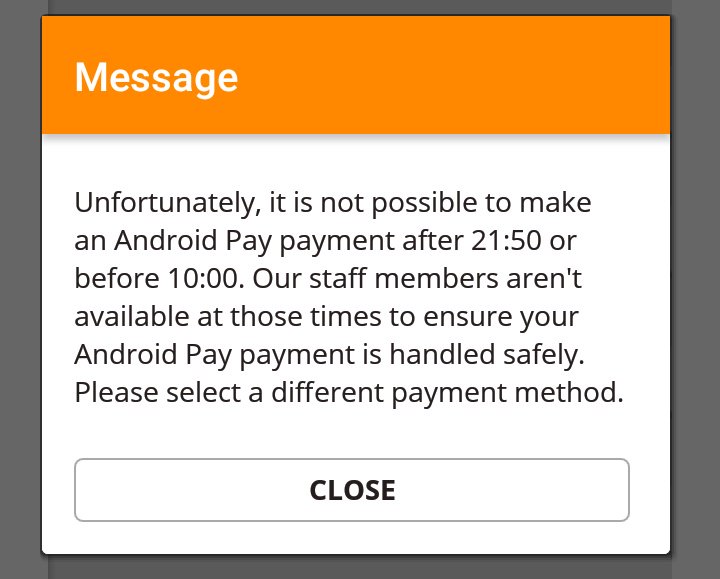Click the dimmed backdrop right of dialog
This screenshot has height=579, width=720.
[x=695, y=289]
